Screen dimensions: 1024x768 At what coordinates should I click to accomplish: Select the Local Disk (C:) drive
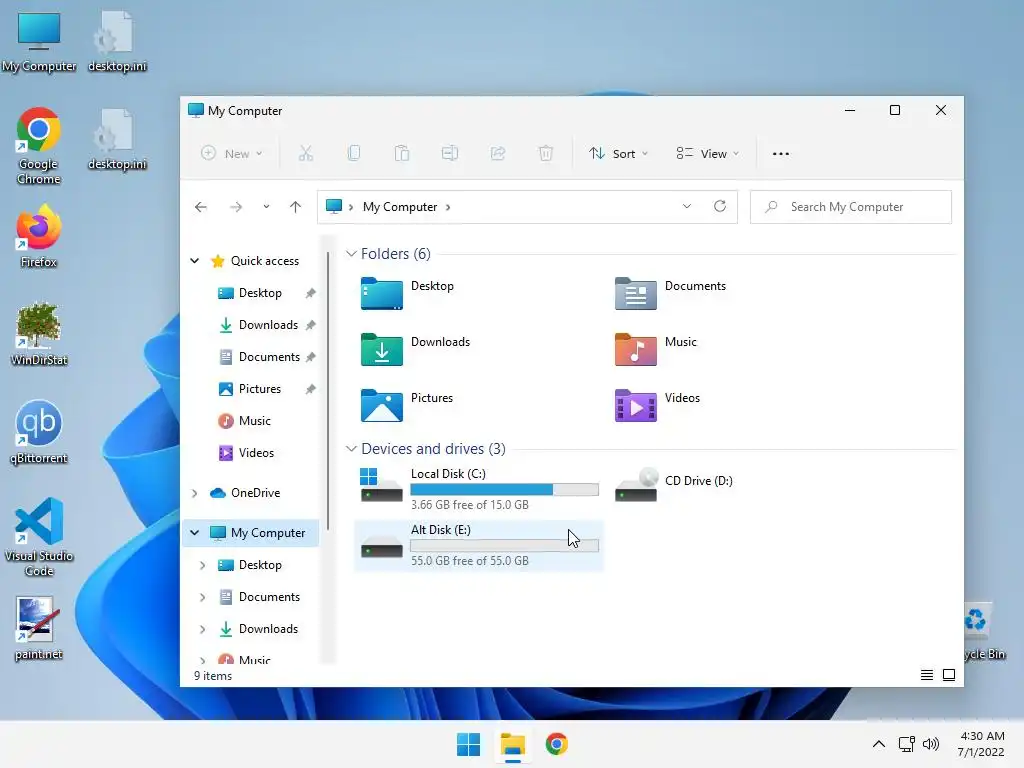click(x=479, y=488)
